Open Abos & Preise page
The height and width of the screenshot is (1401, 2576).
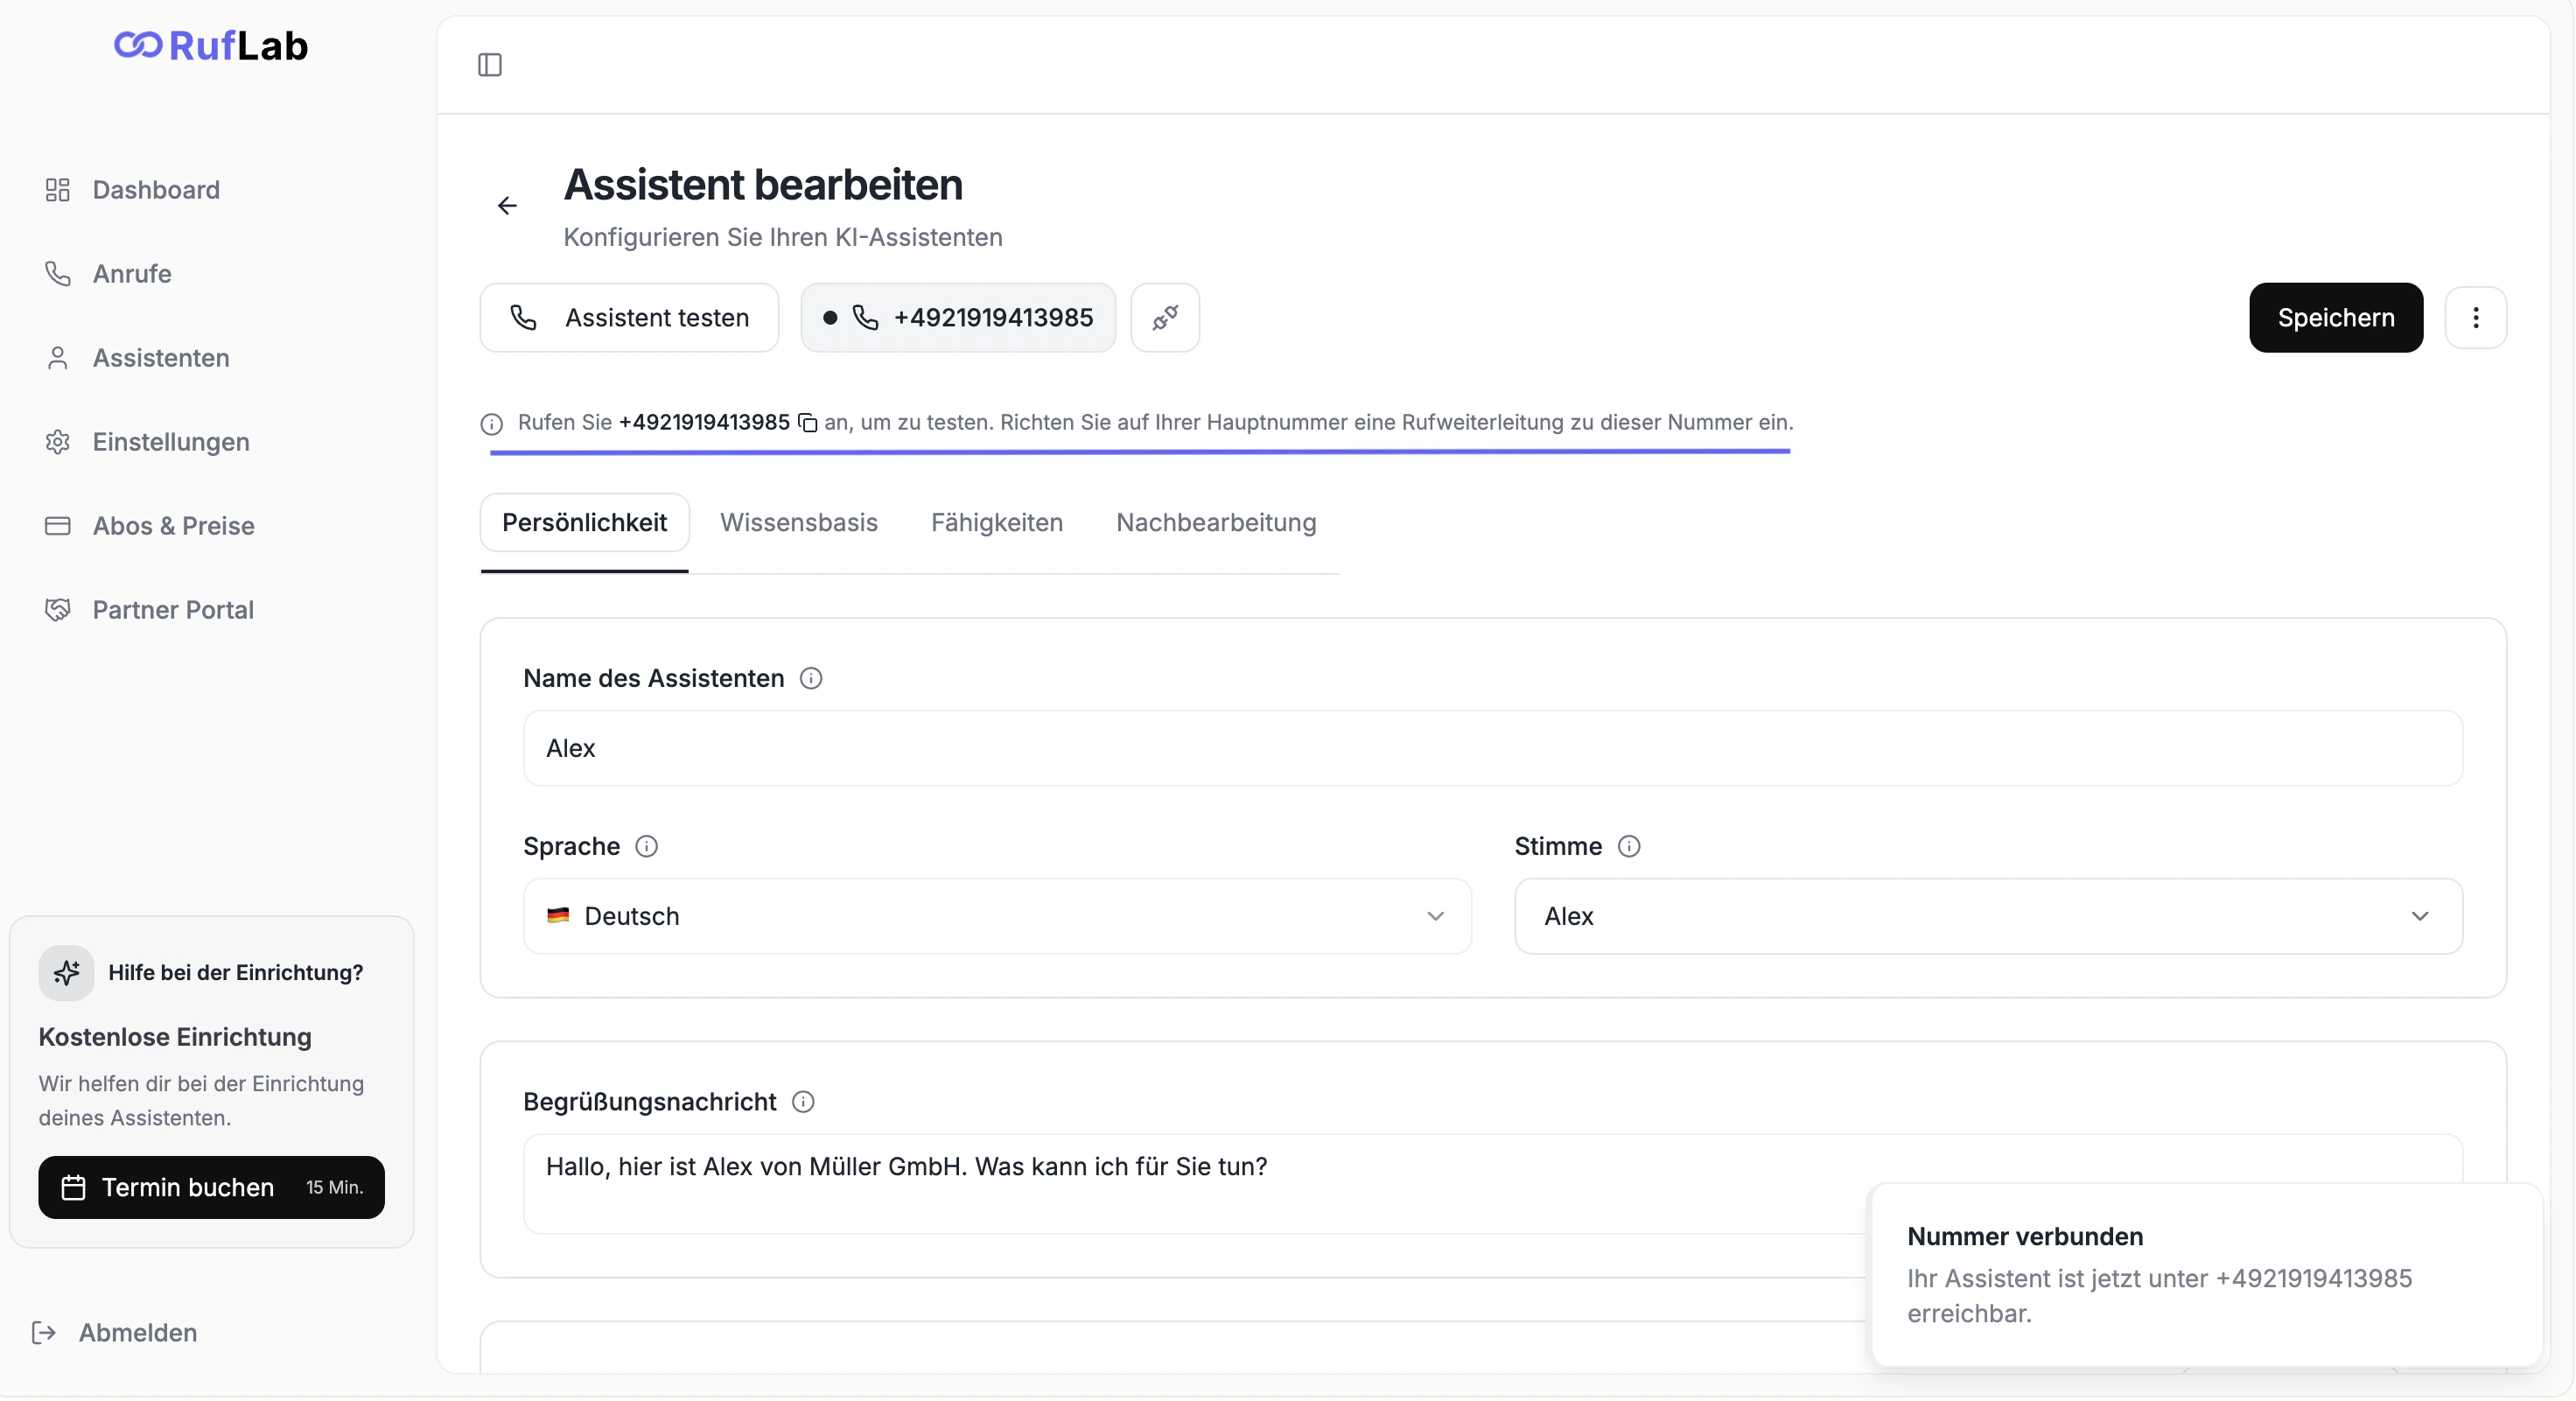tap(150, 526)
